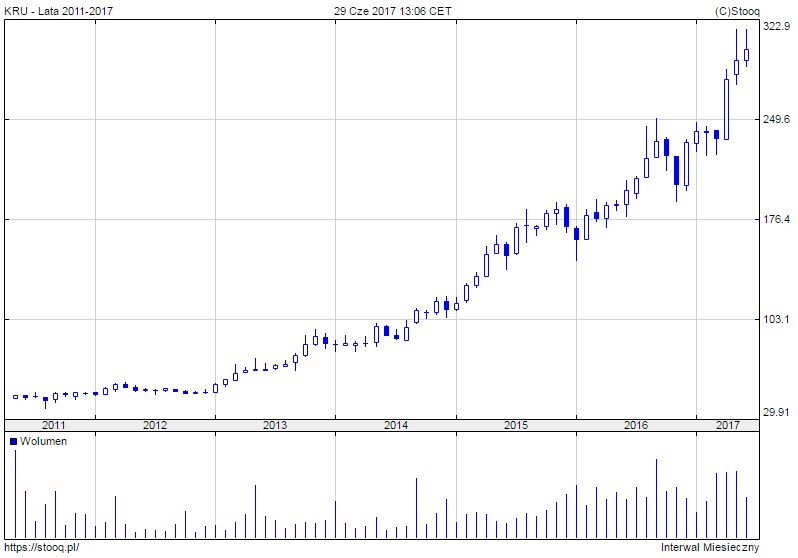Click the 29.91 price axis label
This screenshot has height=558, width=798.
777,411
